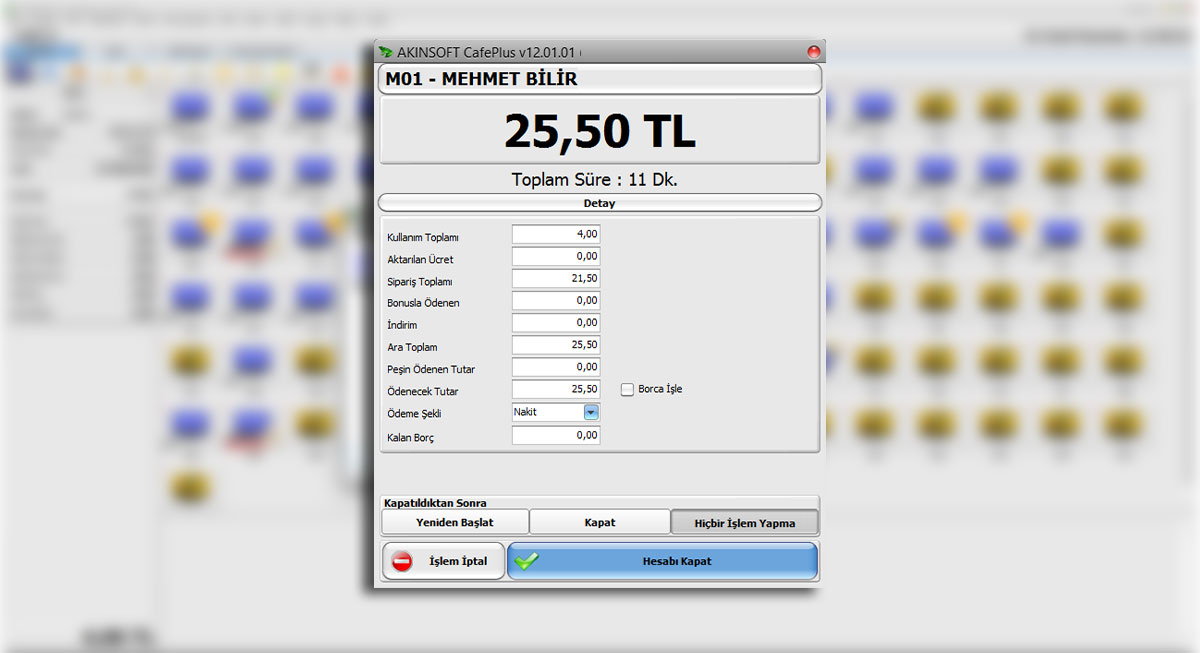Click the Bonusla Ödenen input box

coord(555,300)
